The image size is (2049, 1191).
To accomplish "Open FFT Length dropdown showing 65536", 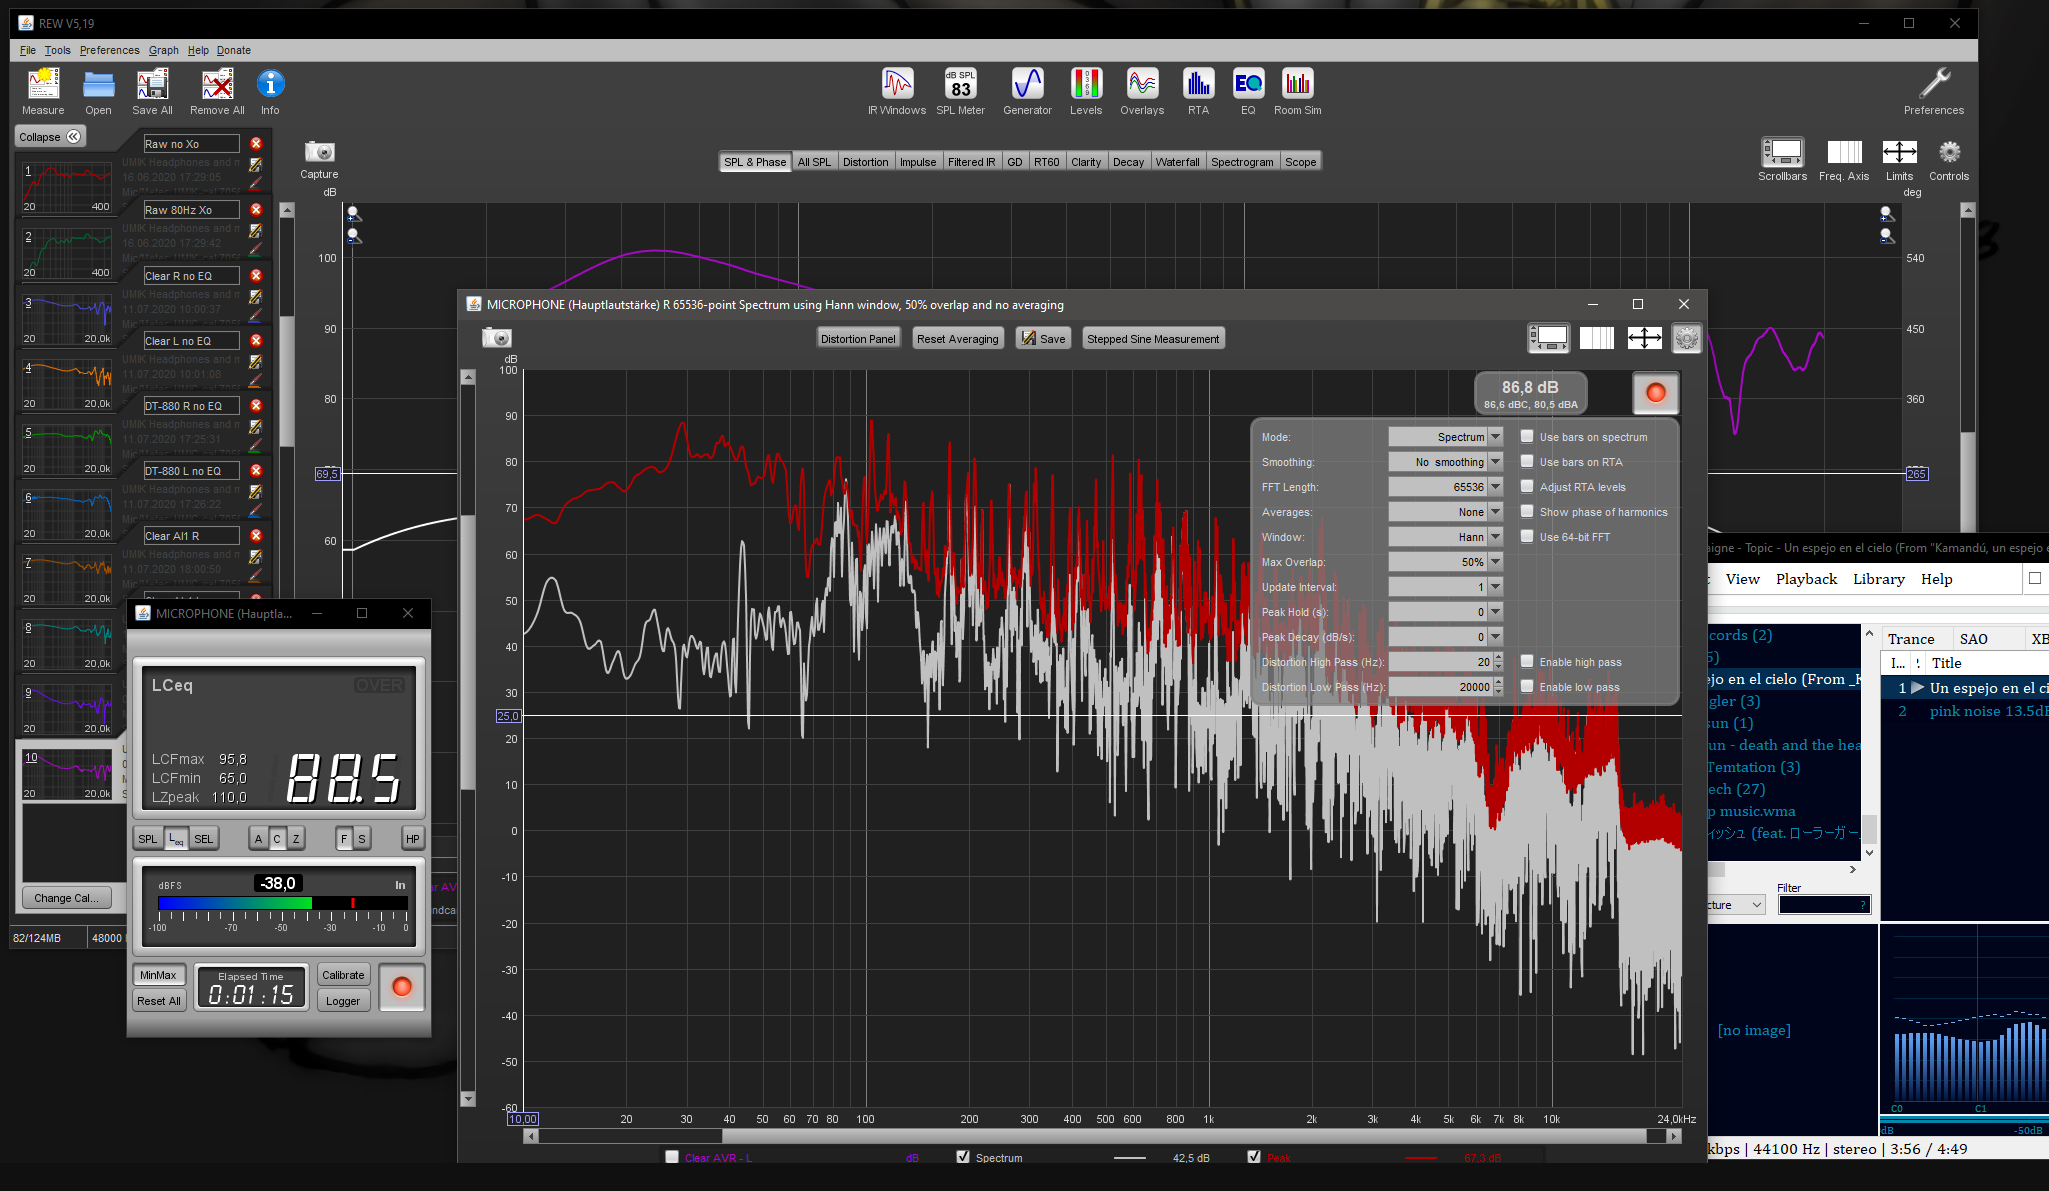I will coord(1445,487).
